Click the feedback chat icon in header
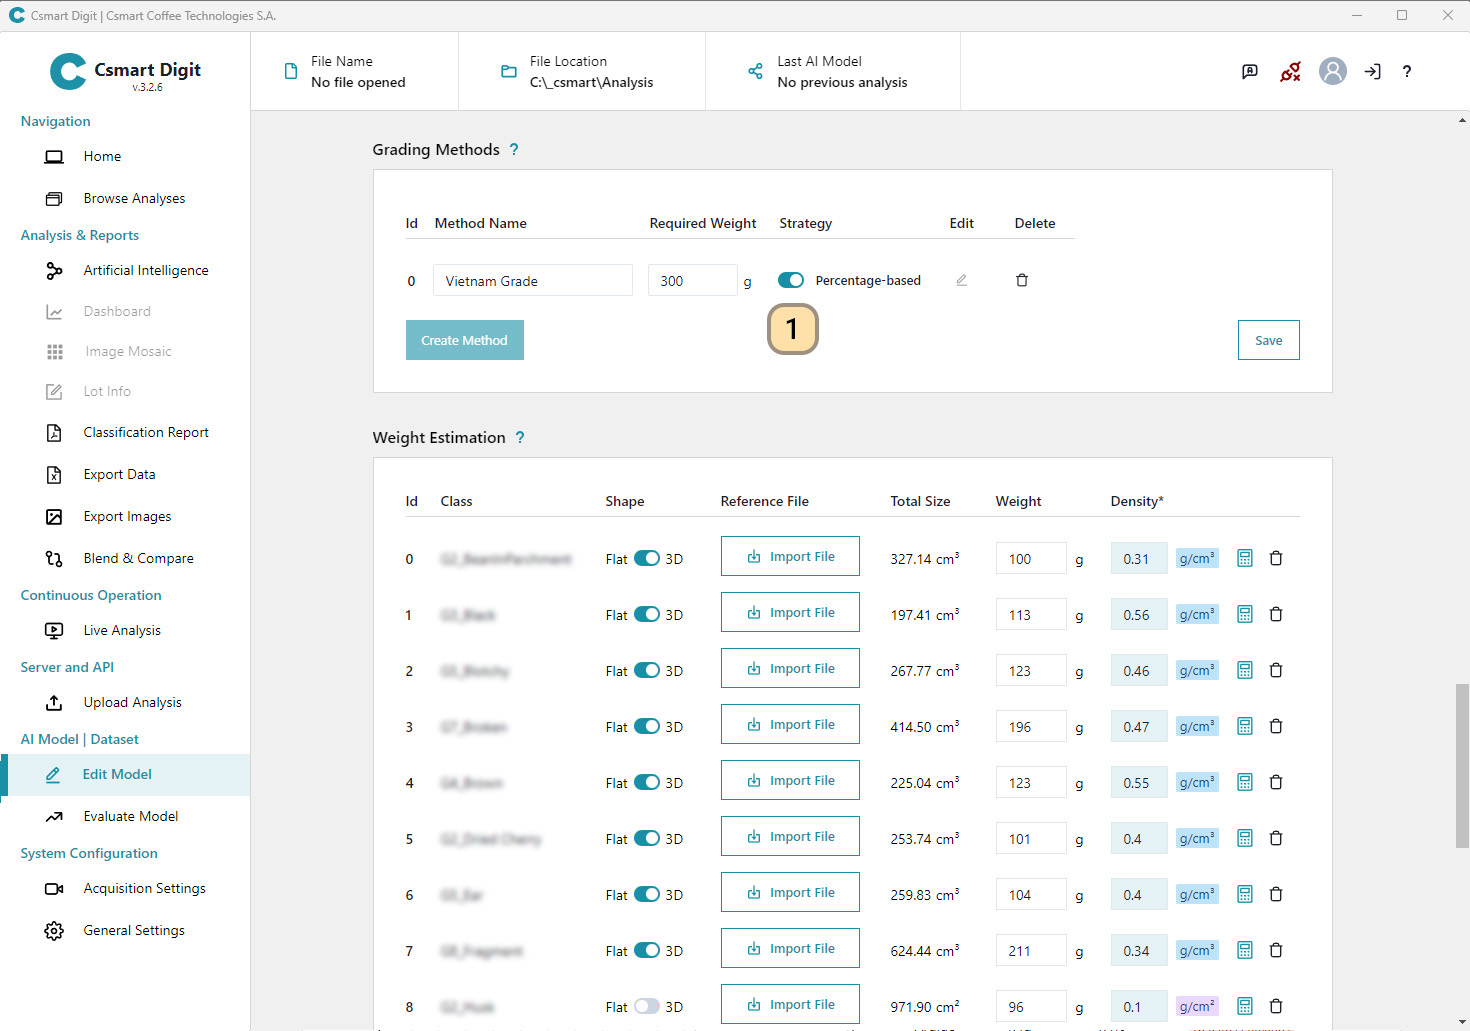This screenshot has height=1031, width=1470. [x=1249, y=71]
